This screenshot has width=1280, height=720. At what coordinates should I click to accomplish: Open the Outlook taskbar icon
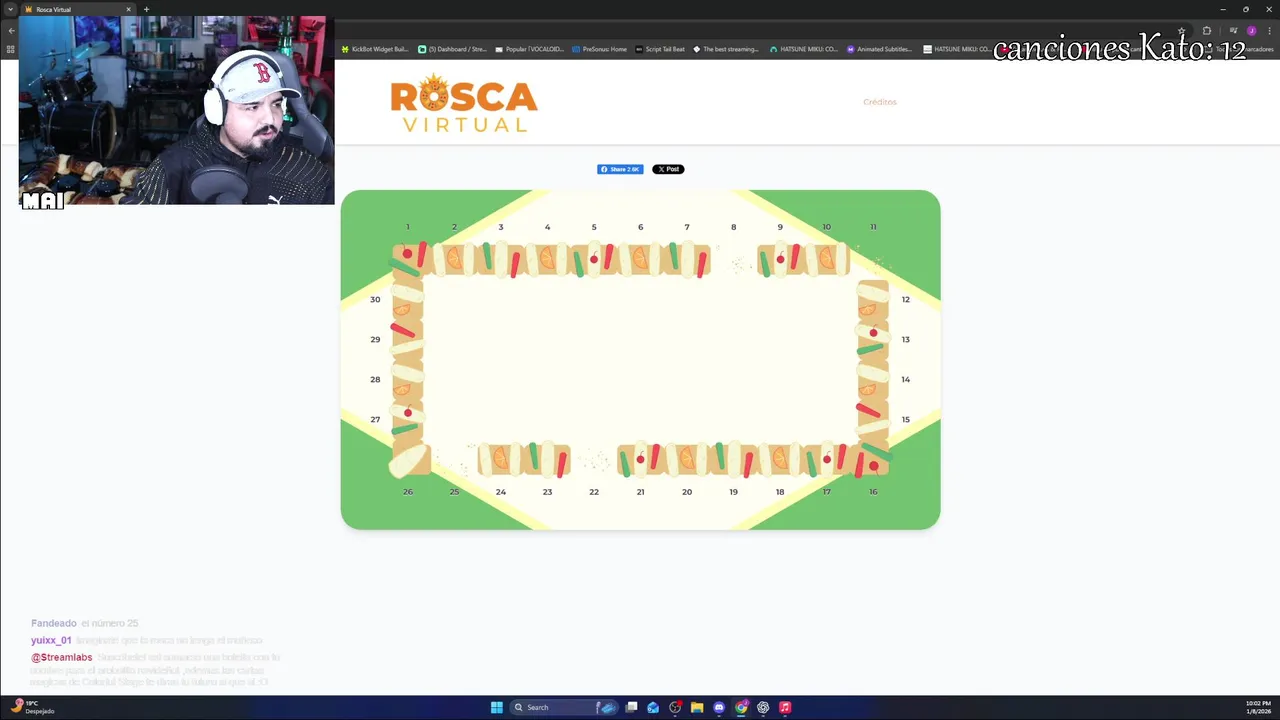653,707
